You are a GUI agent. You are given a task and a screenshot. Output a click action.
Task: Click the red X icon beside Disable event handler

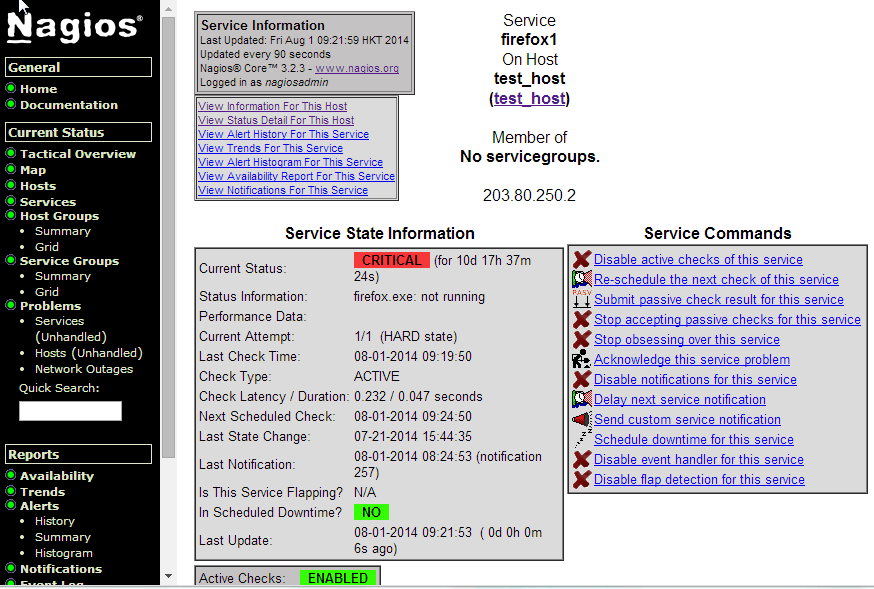[x=582, y=460]
